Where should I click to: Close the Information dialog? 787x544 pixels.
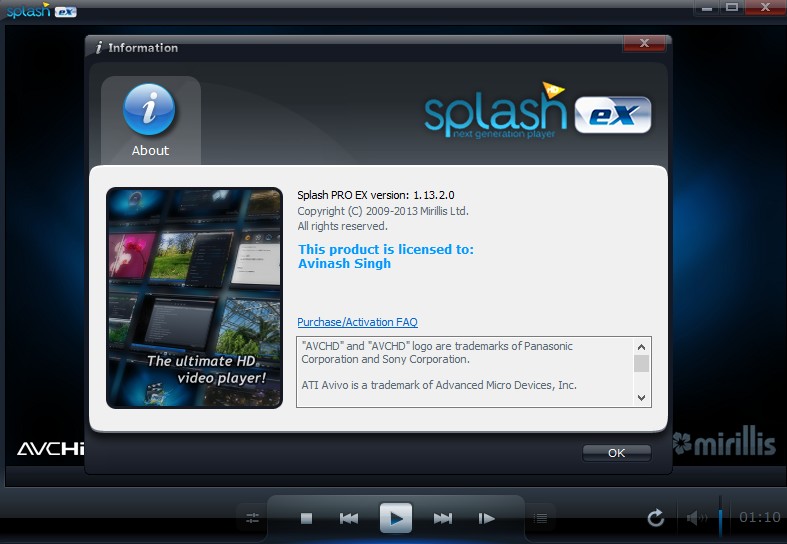point(644,44)
